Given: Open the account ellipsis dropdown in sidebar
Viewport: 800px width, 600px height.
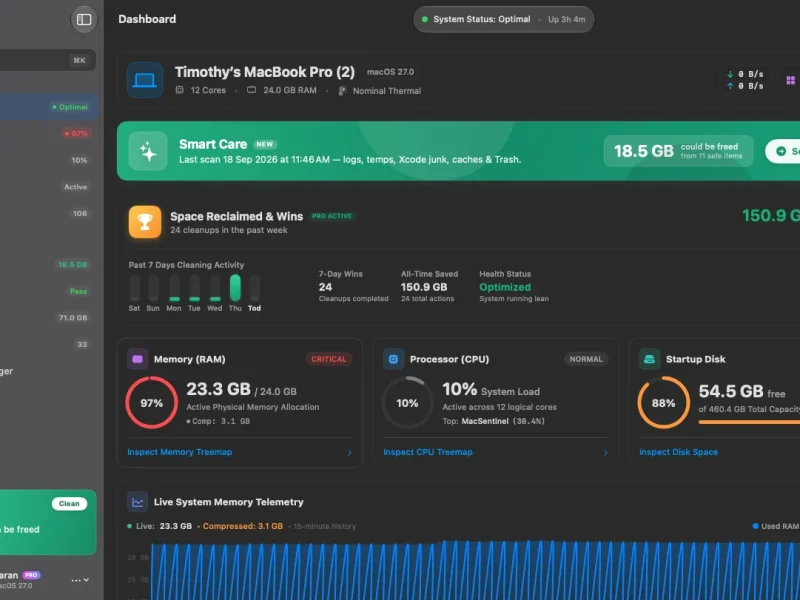Looking at the screenshot, I should (x=80, y=580).
